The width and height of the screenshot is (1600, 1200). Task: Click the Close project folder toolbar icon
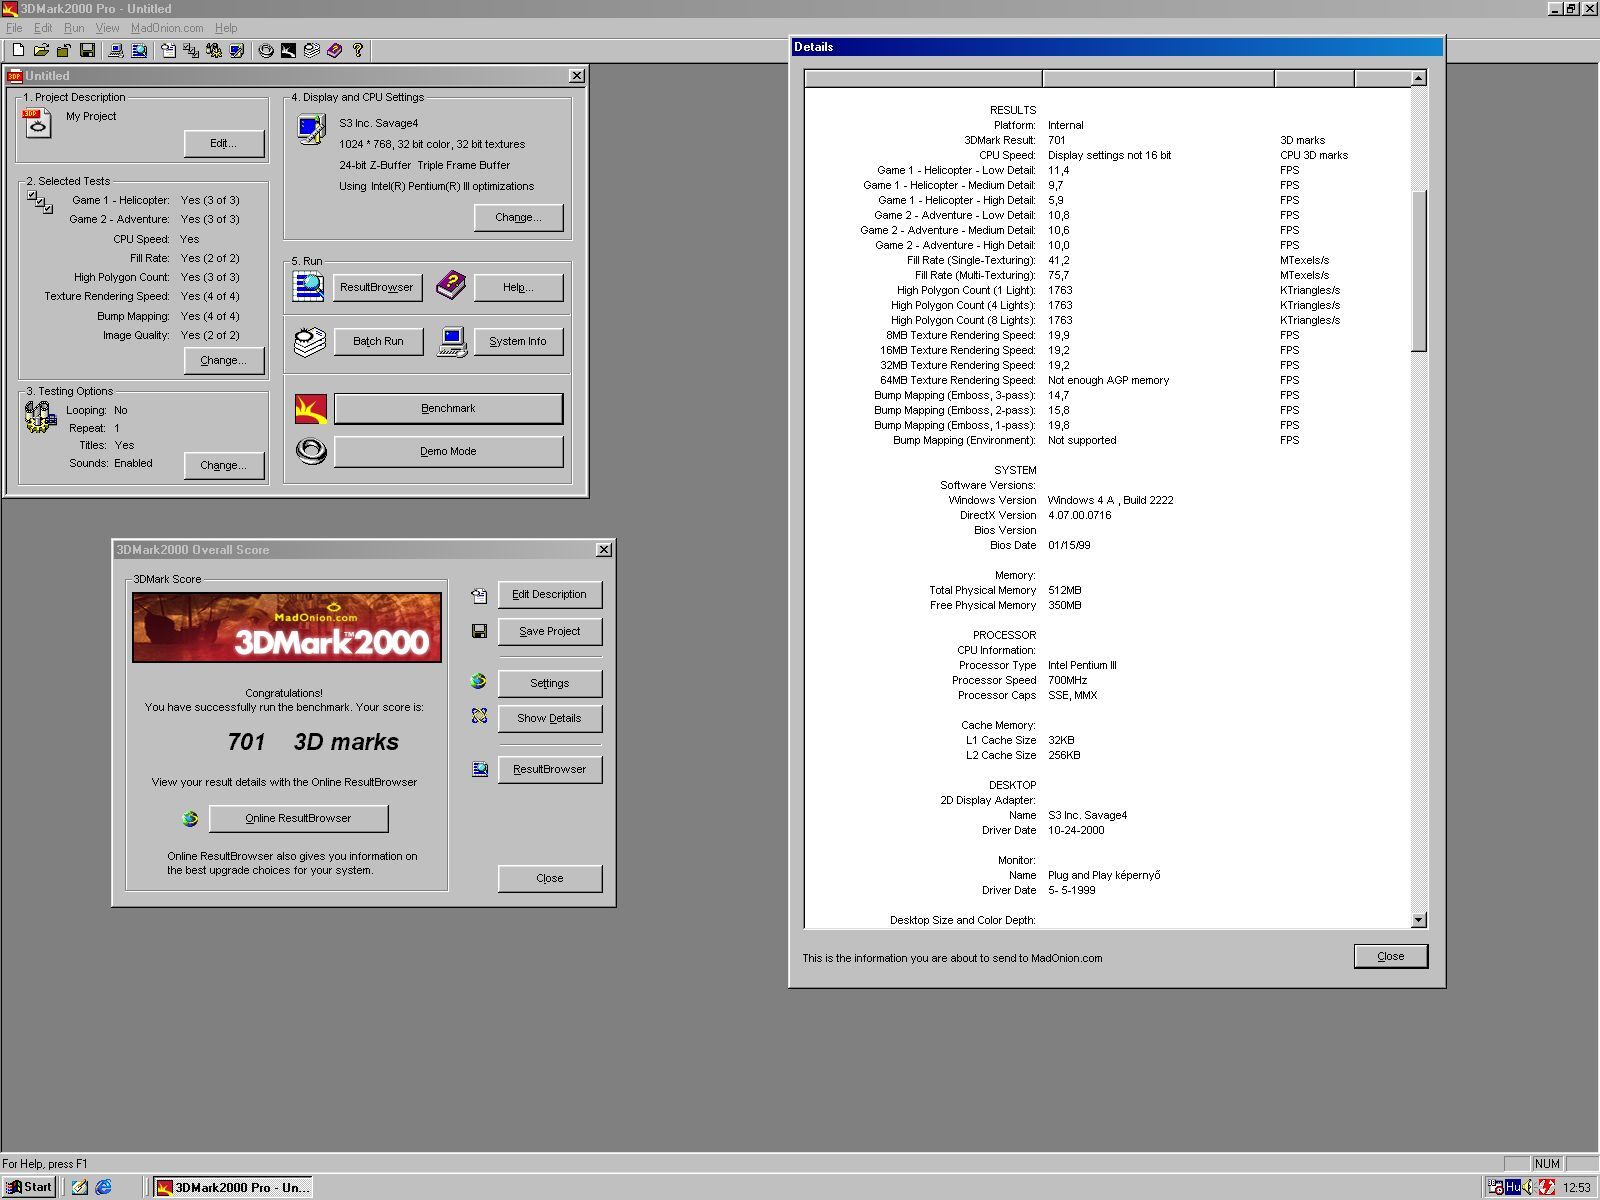(x=64, y=50)
